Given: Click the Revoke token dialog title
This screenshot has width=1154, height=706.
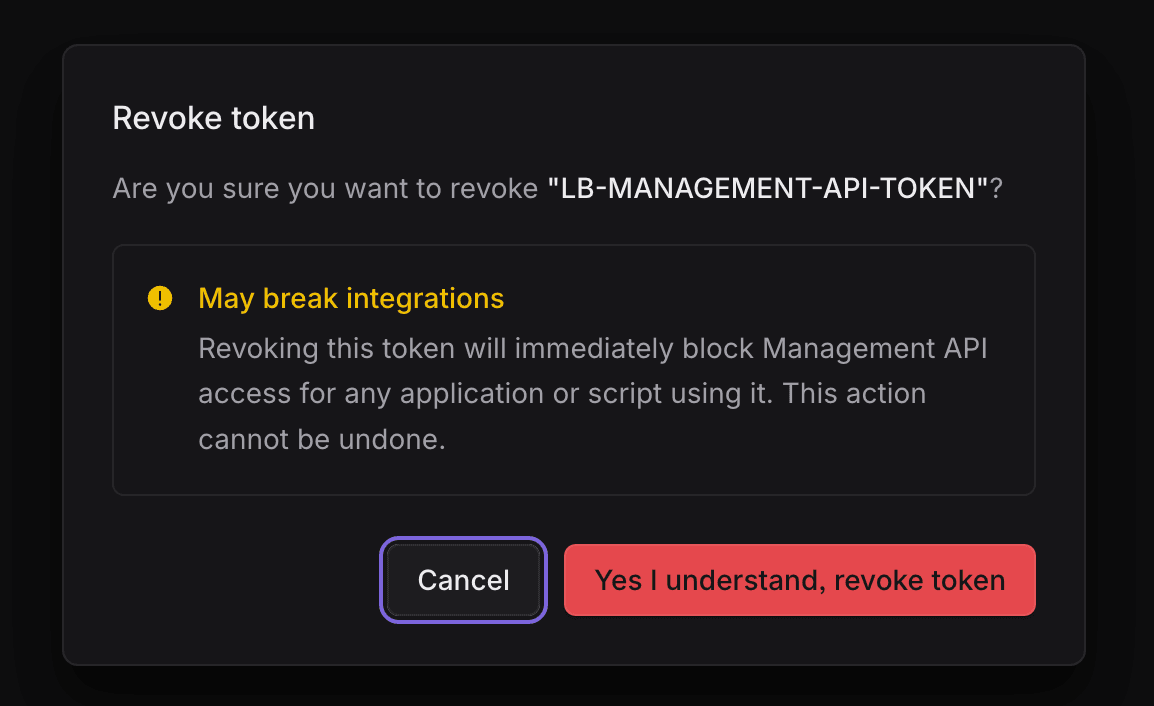Looking at the screenshot, I should (213, 118).
